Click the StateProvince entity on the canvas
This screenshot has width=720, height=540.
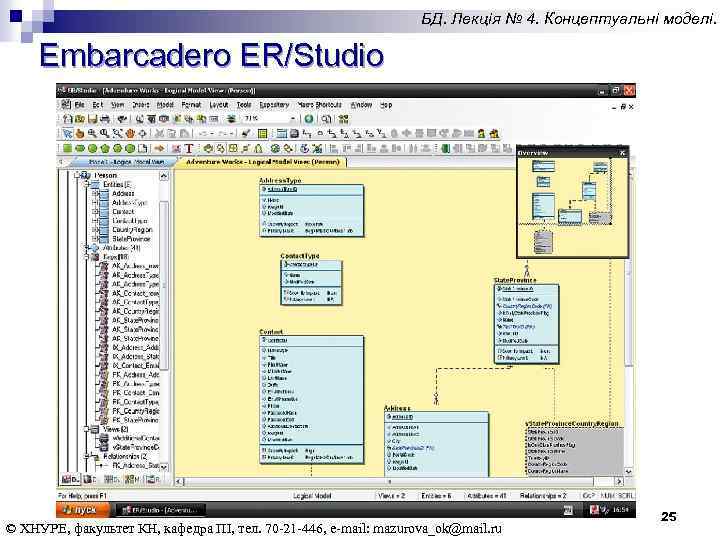tap(527, 324)
